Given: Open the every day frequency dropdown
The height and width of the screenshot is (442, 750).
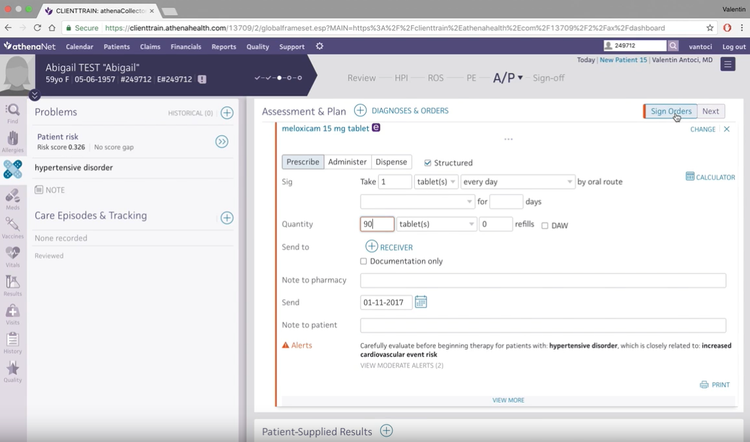Looking at the screenshot, I should click(x=518, y=182).
